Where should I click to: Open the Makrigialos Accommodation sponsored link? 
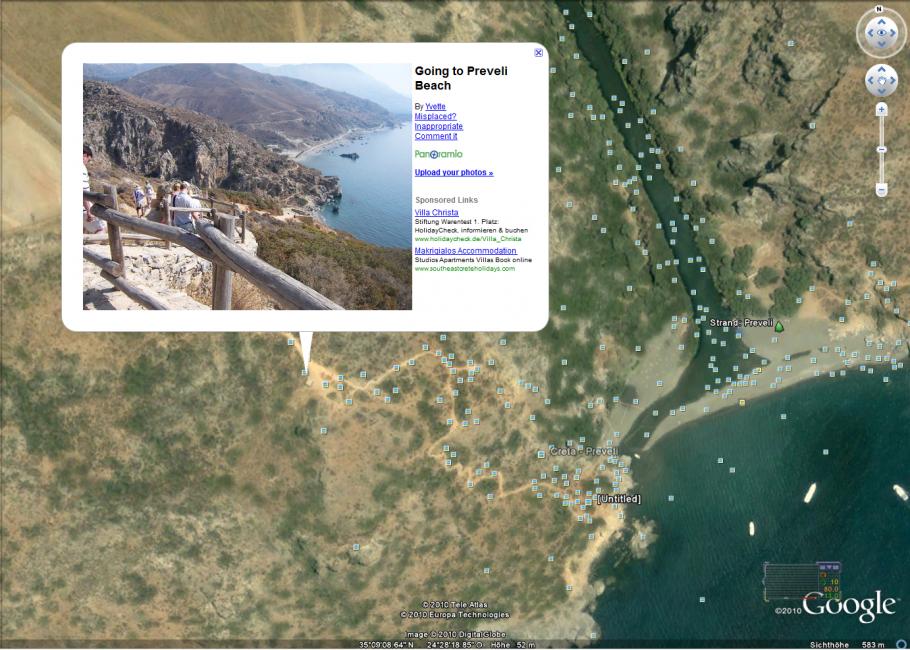(x=465, y=250)
